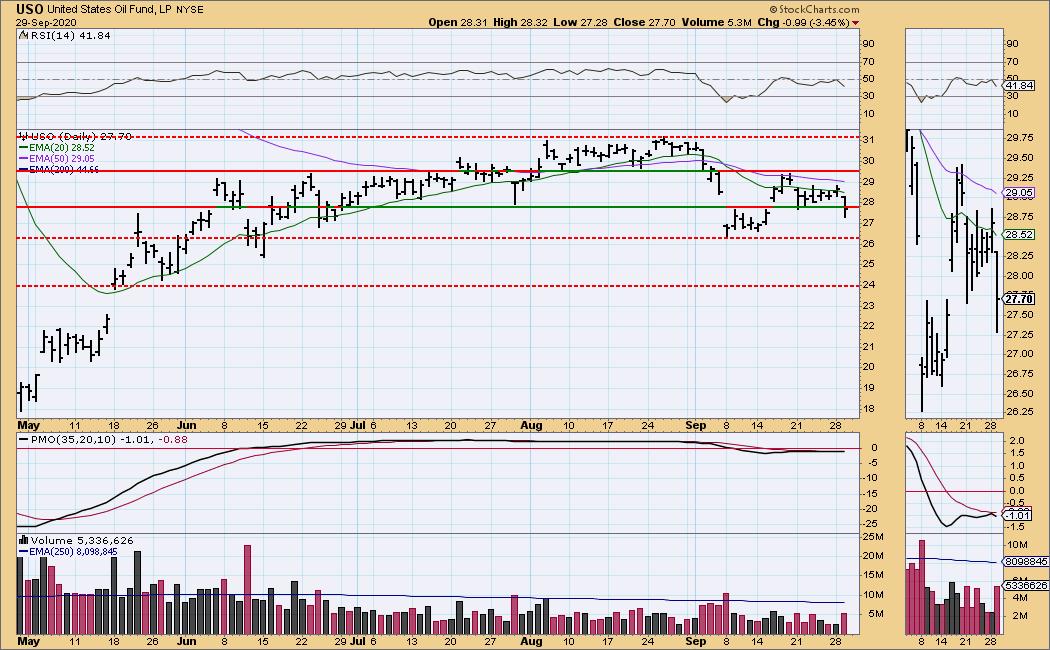
Task: Click the 'Low 27.28' value in the header
Action: (x=580, y=22)
